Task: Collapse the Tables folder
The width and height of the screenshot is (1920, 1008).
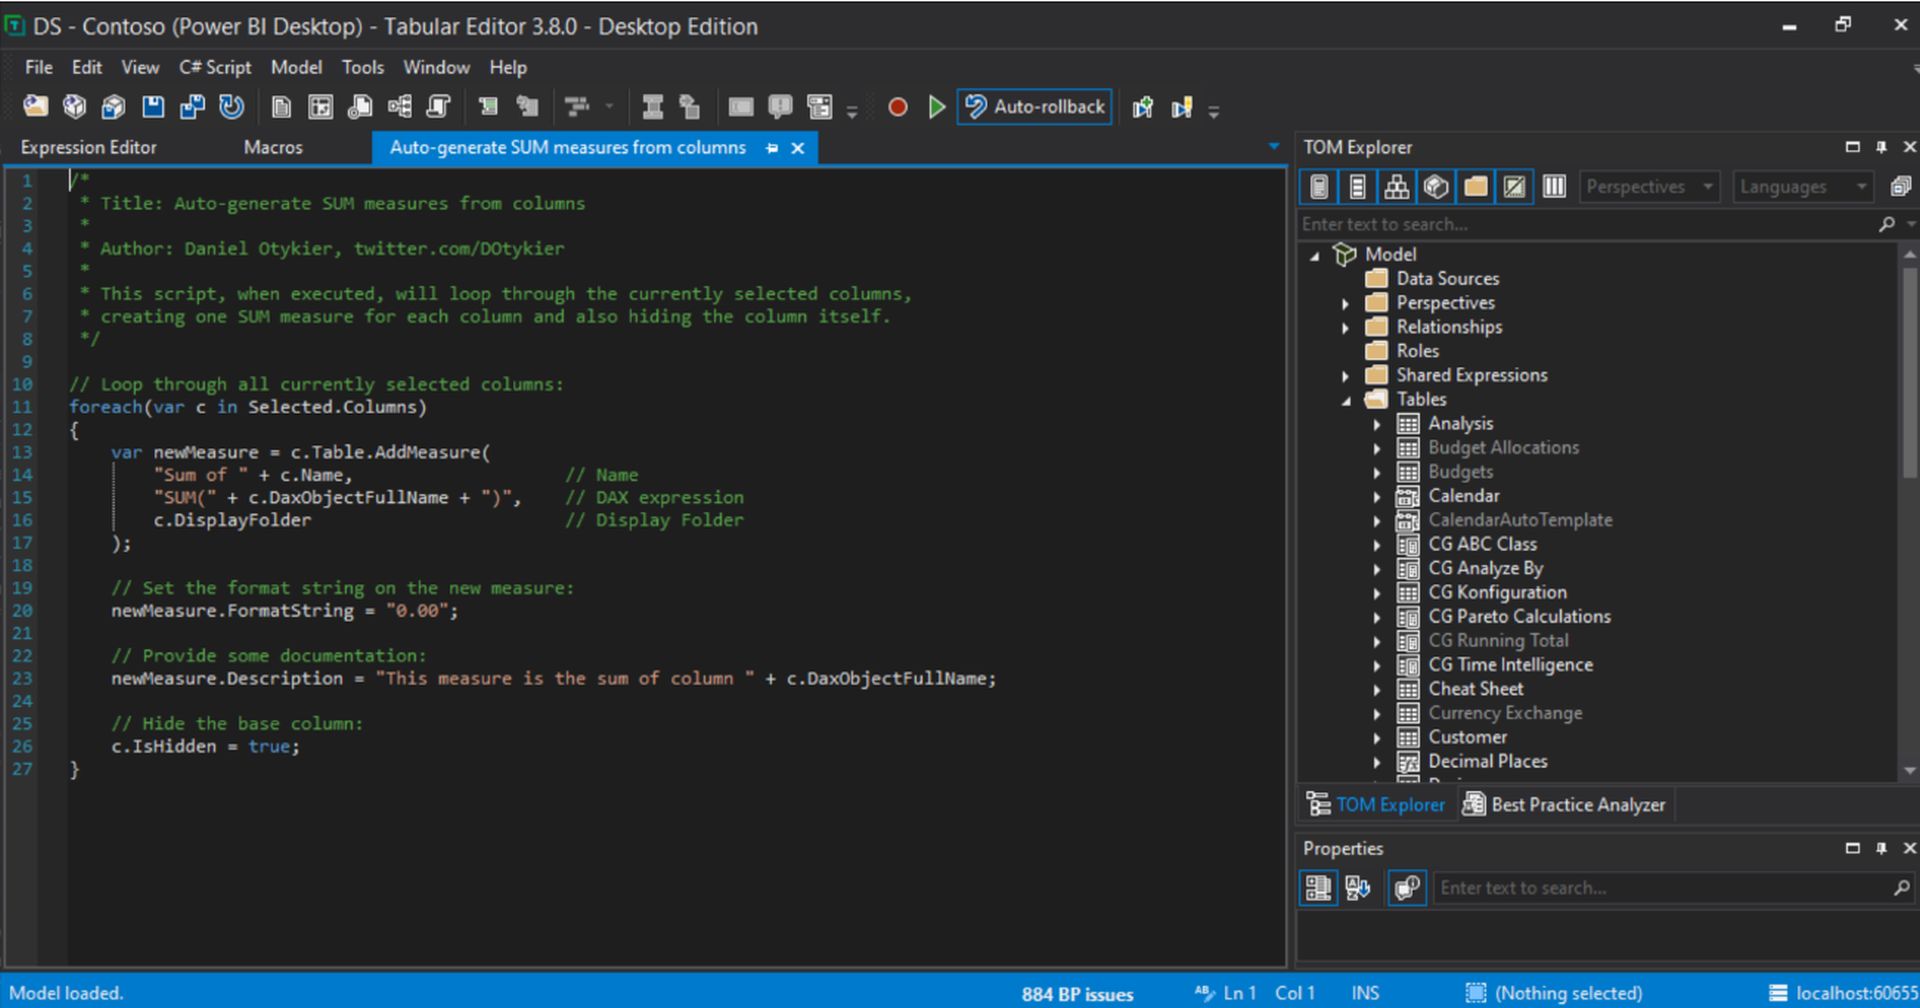Action: 1346,400
